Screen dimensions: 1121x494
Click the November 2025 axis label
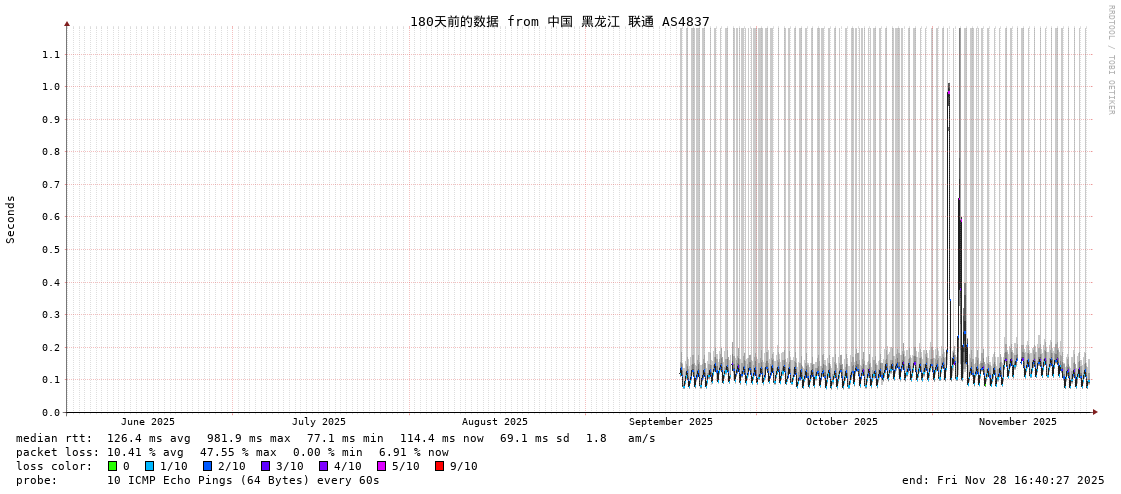coord(1017,422)
